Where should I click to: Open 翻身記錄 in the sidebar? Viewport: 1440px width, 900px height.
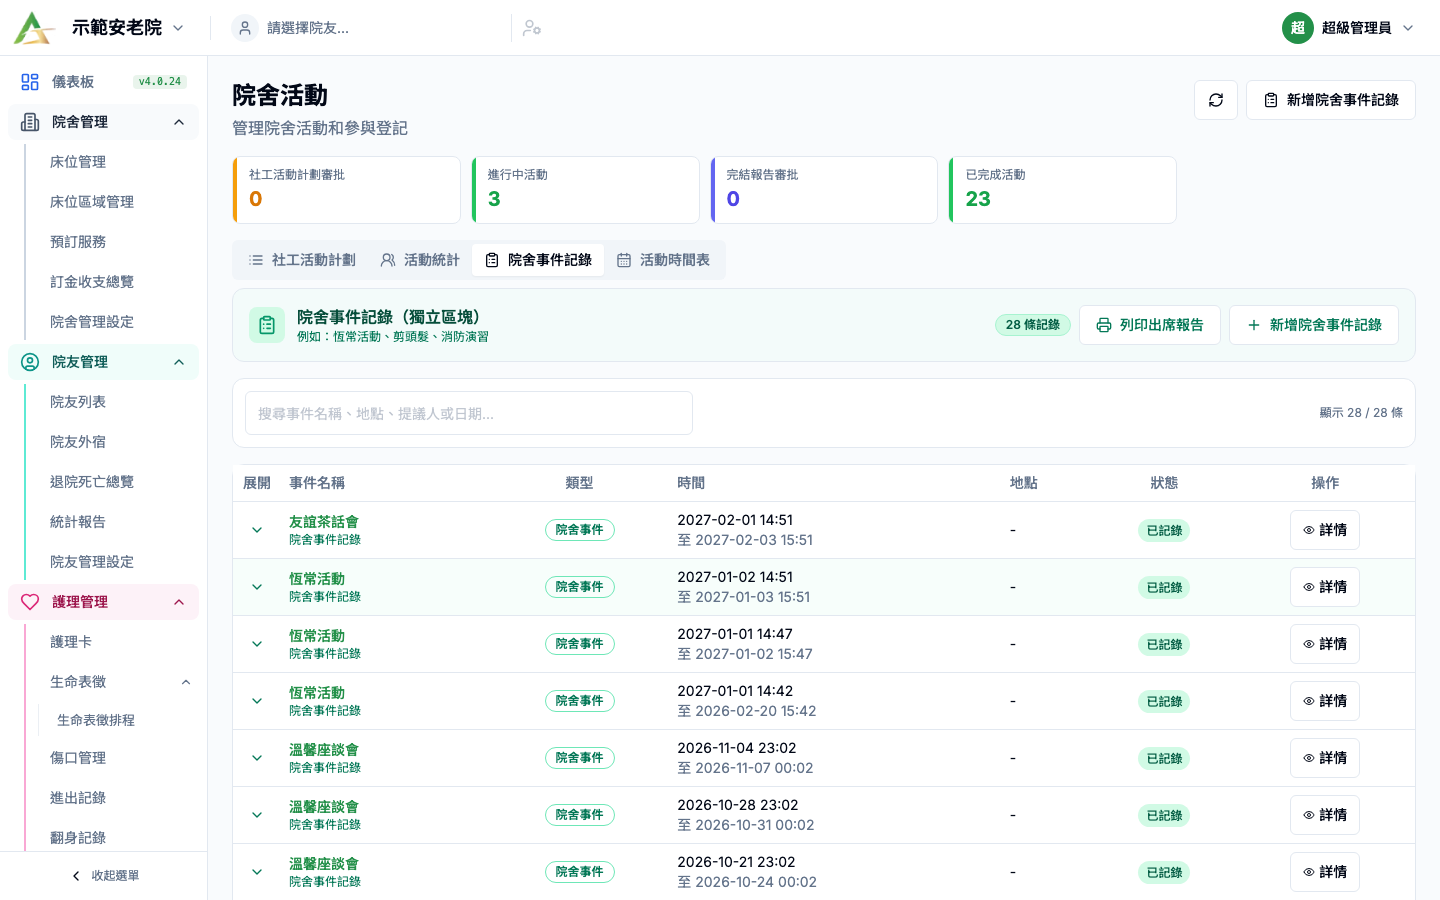pos(78,838)
